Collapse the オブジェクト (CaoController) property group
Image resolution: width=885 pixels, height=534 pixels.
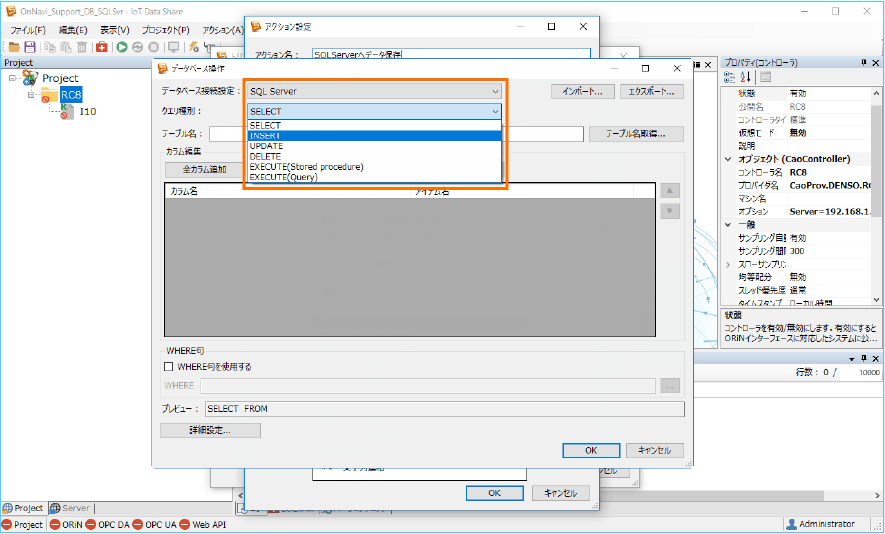[728, 158]
